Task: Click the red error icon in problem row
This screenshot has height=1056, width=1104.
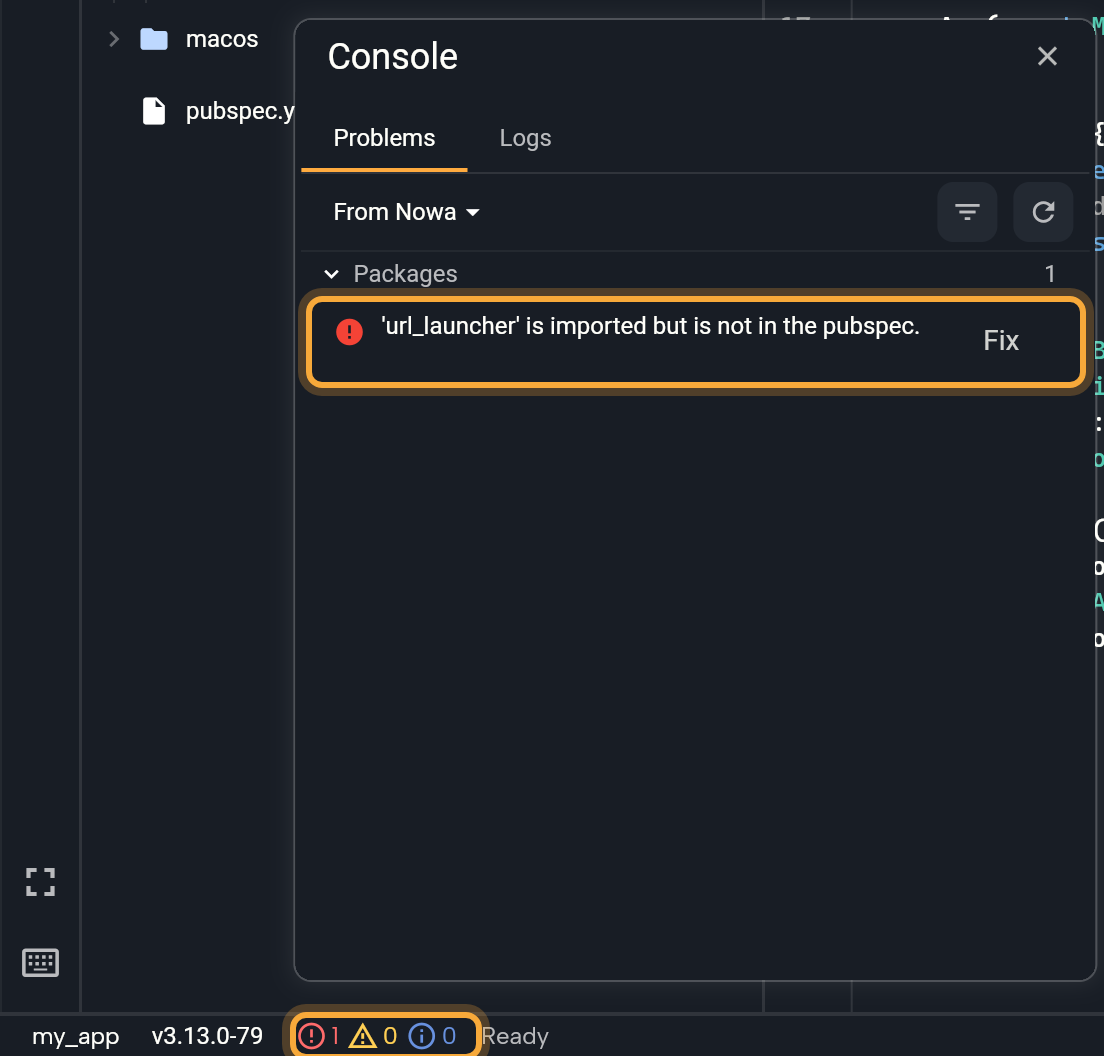Action: (349, 332)
